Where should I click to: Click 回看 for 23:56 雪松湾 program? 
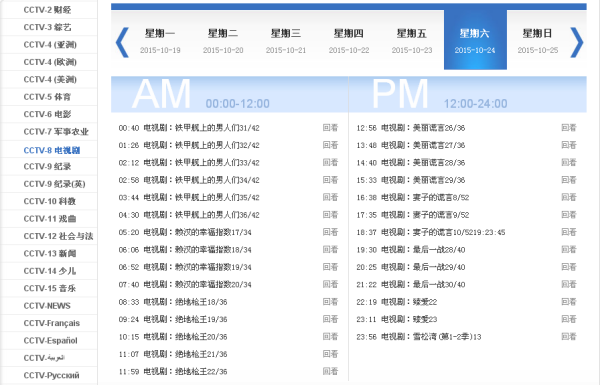pos(569,337)
